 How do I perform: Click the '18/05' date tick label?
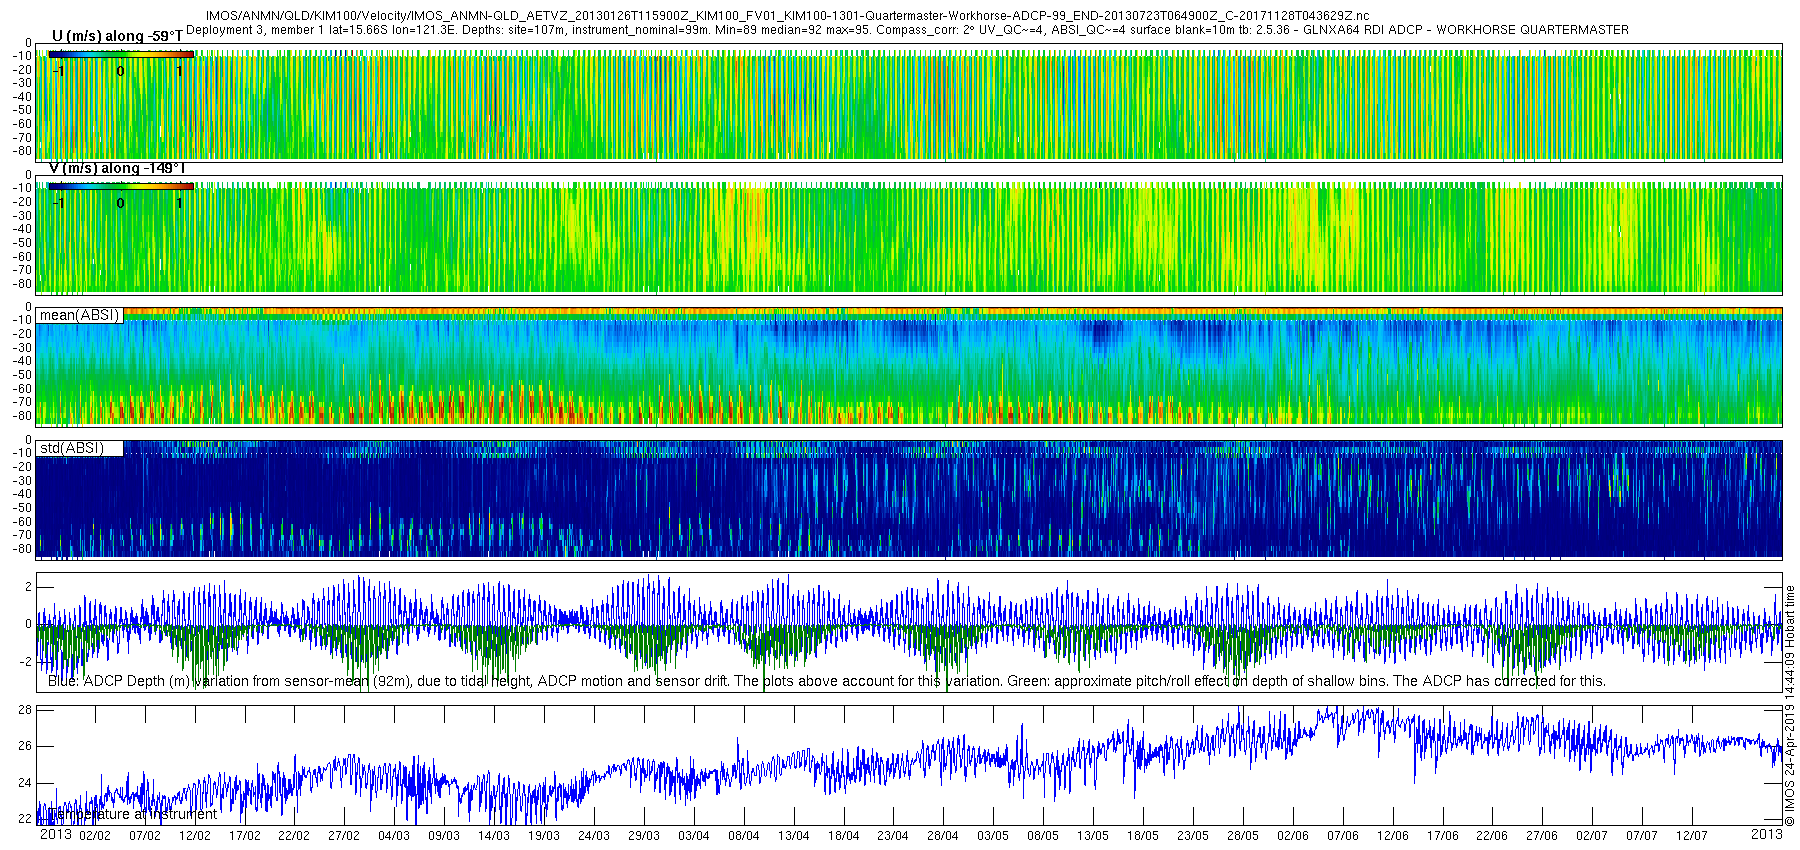1143,836
